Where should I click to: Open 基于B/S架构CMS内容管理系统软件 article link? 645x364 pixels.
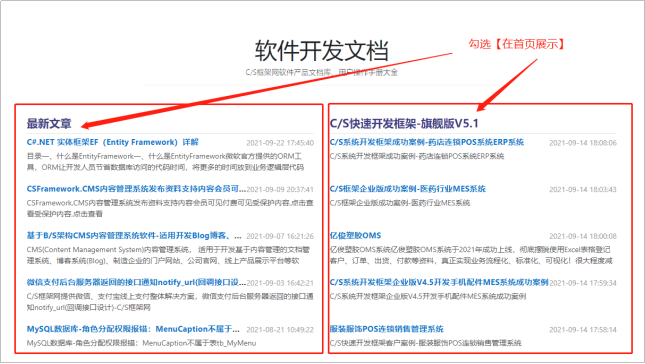134,236
